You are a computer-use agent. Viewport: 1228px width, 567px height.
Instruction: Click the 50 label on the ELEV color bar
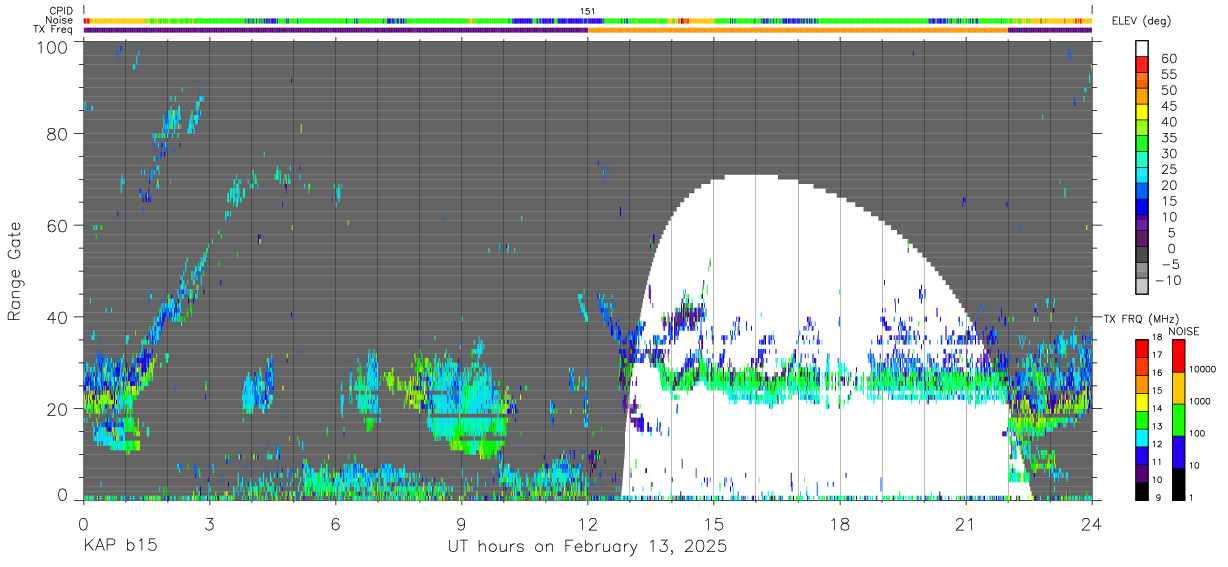(1168, 90)
